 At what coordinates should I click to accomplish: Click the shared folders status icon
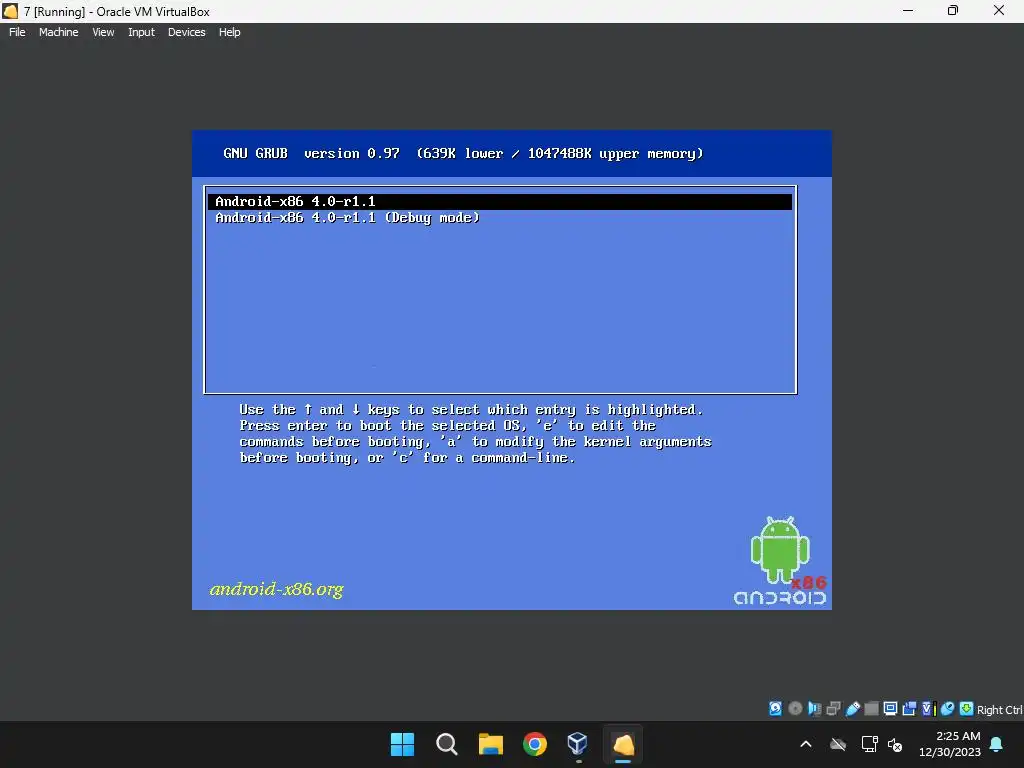coord(871,709)
